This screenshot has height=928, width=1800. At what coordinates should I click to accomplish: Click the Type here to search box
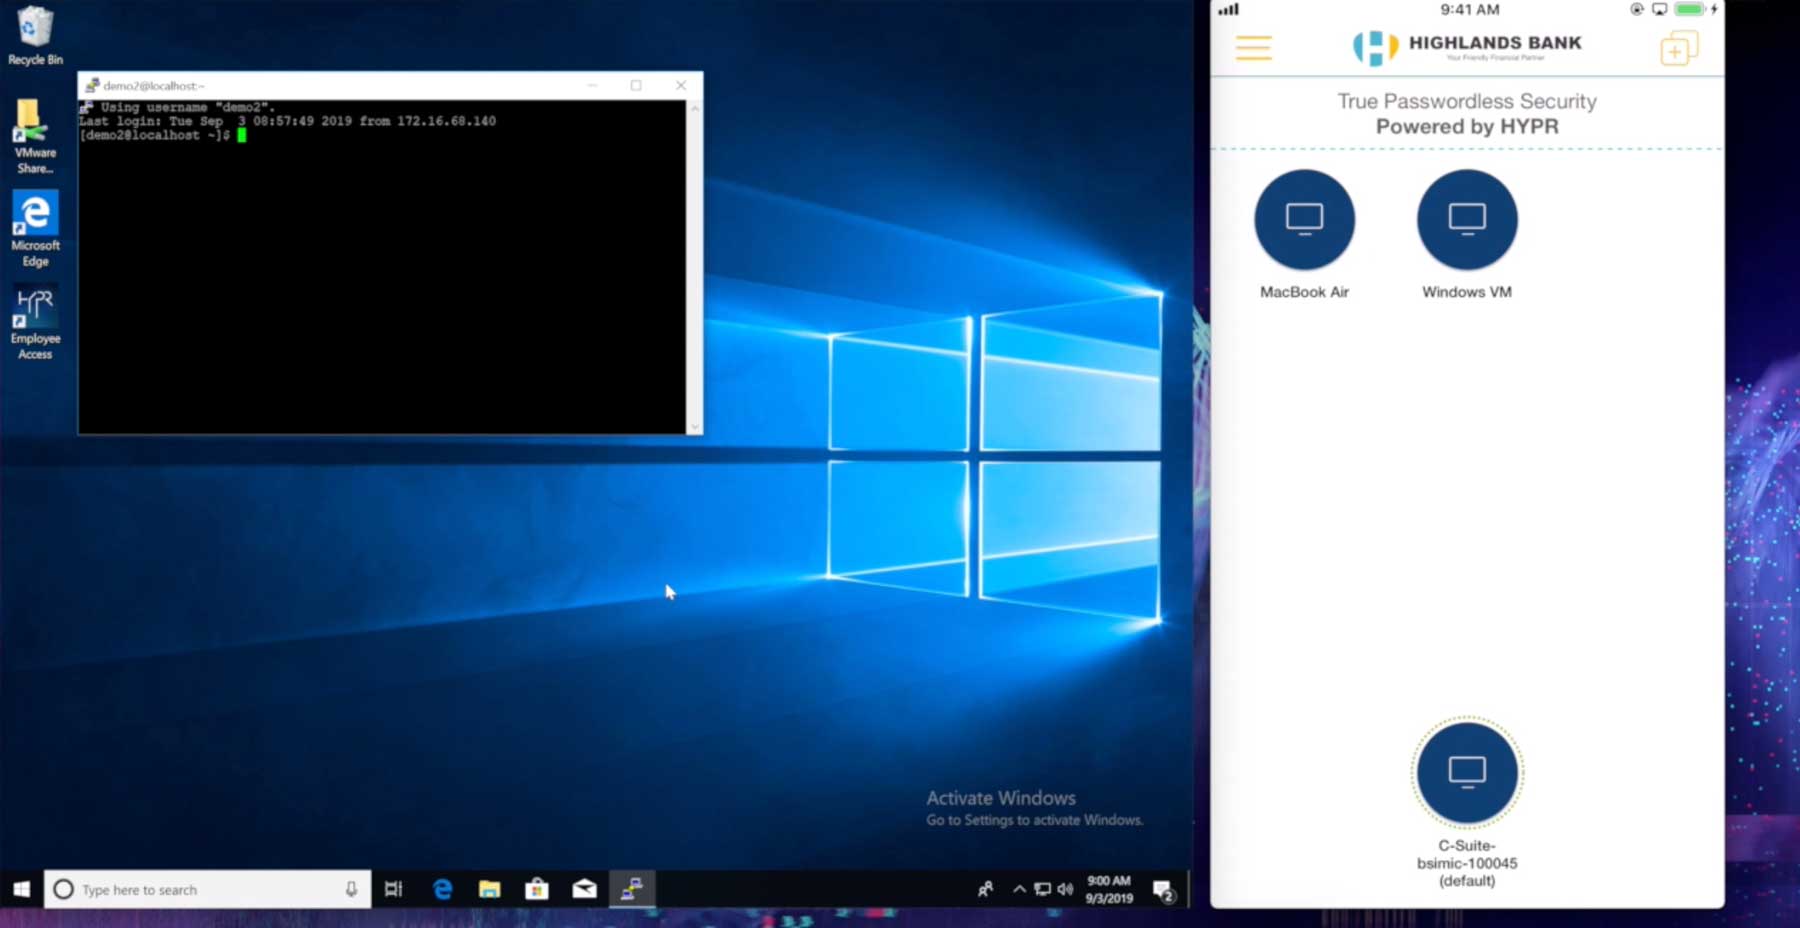pos(208,889)
